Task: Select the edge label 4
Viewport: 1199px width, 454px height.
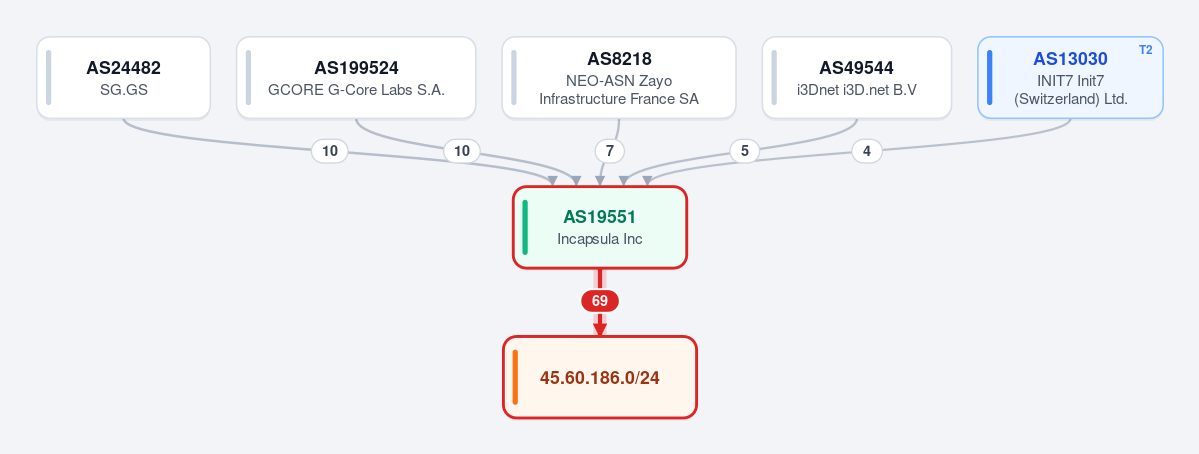Action: click(x=866, y=151)
